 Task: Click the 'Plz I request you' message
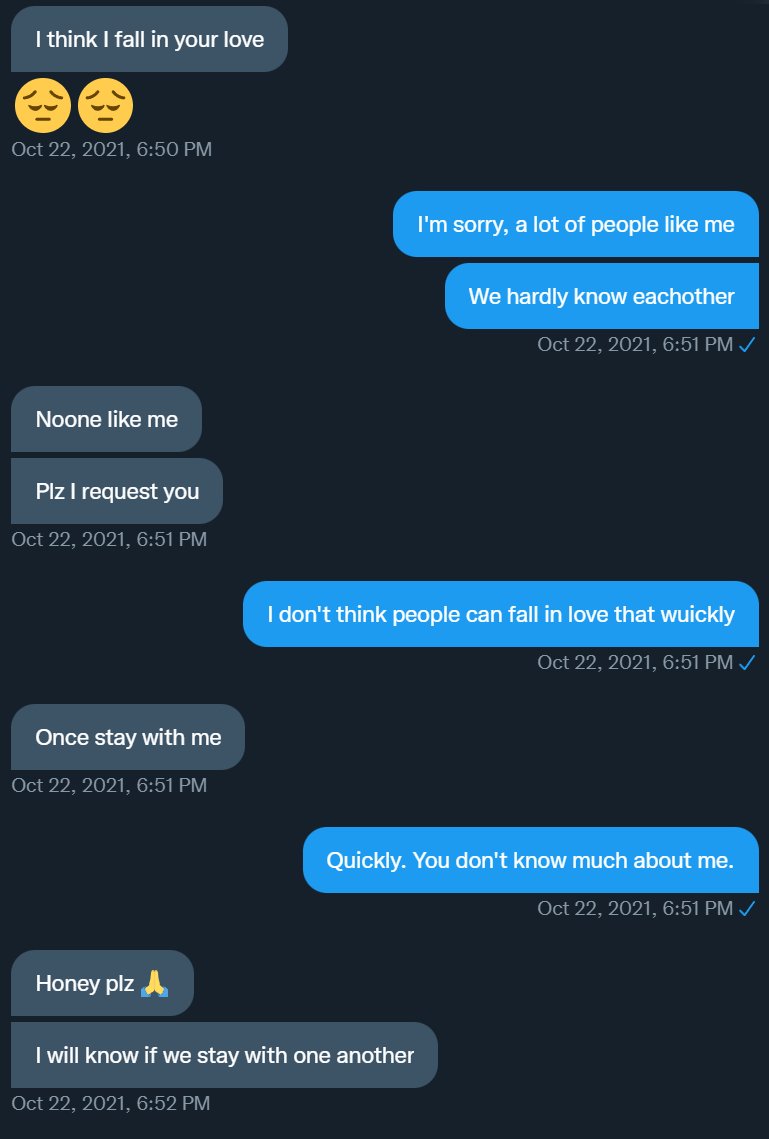pyautogui.click(x=117, y=491)
